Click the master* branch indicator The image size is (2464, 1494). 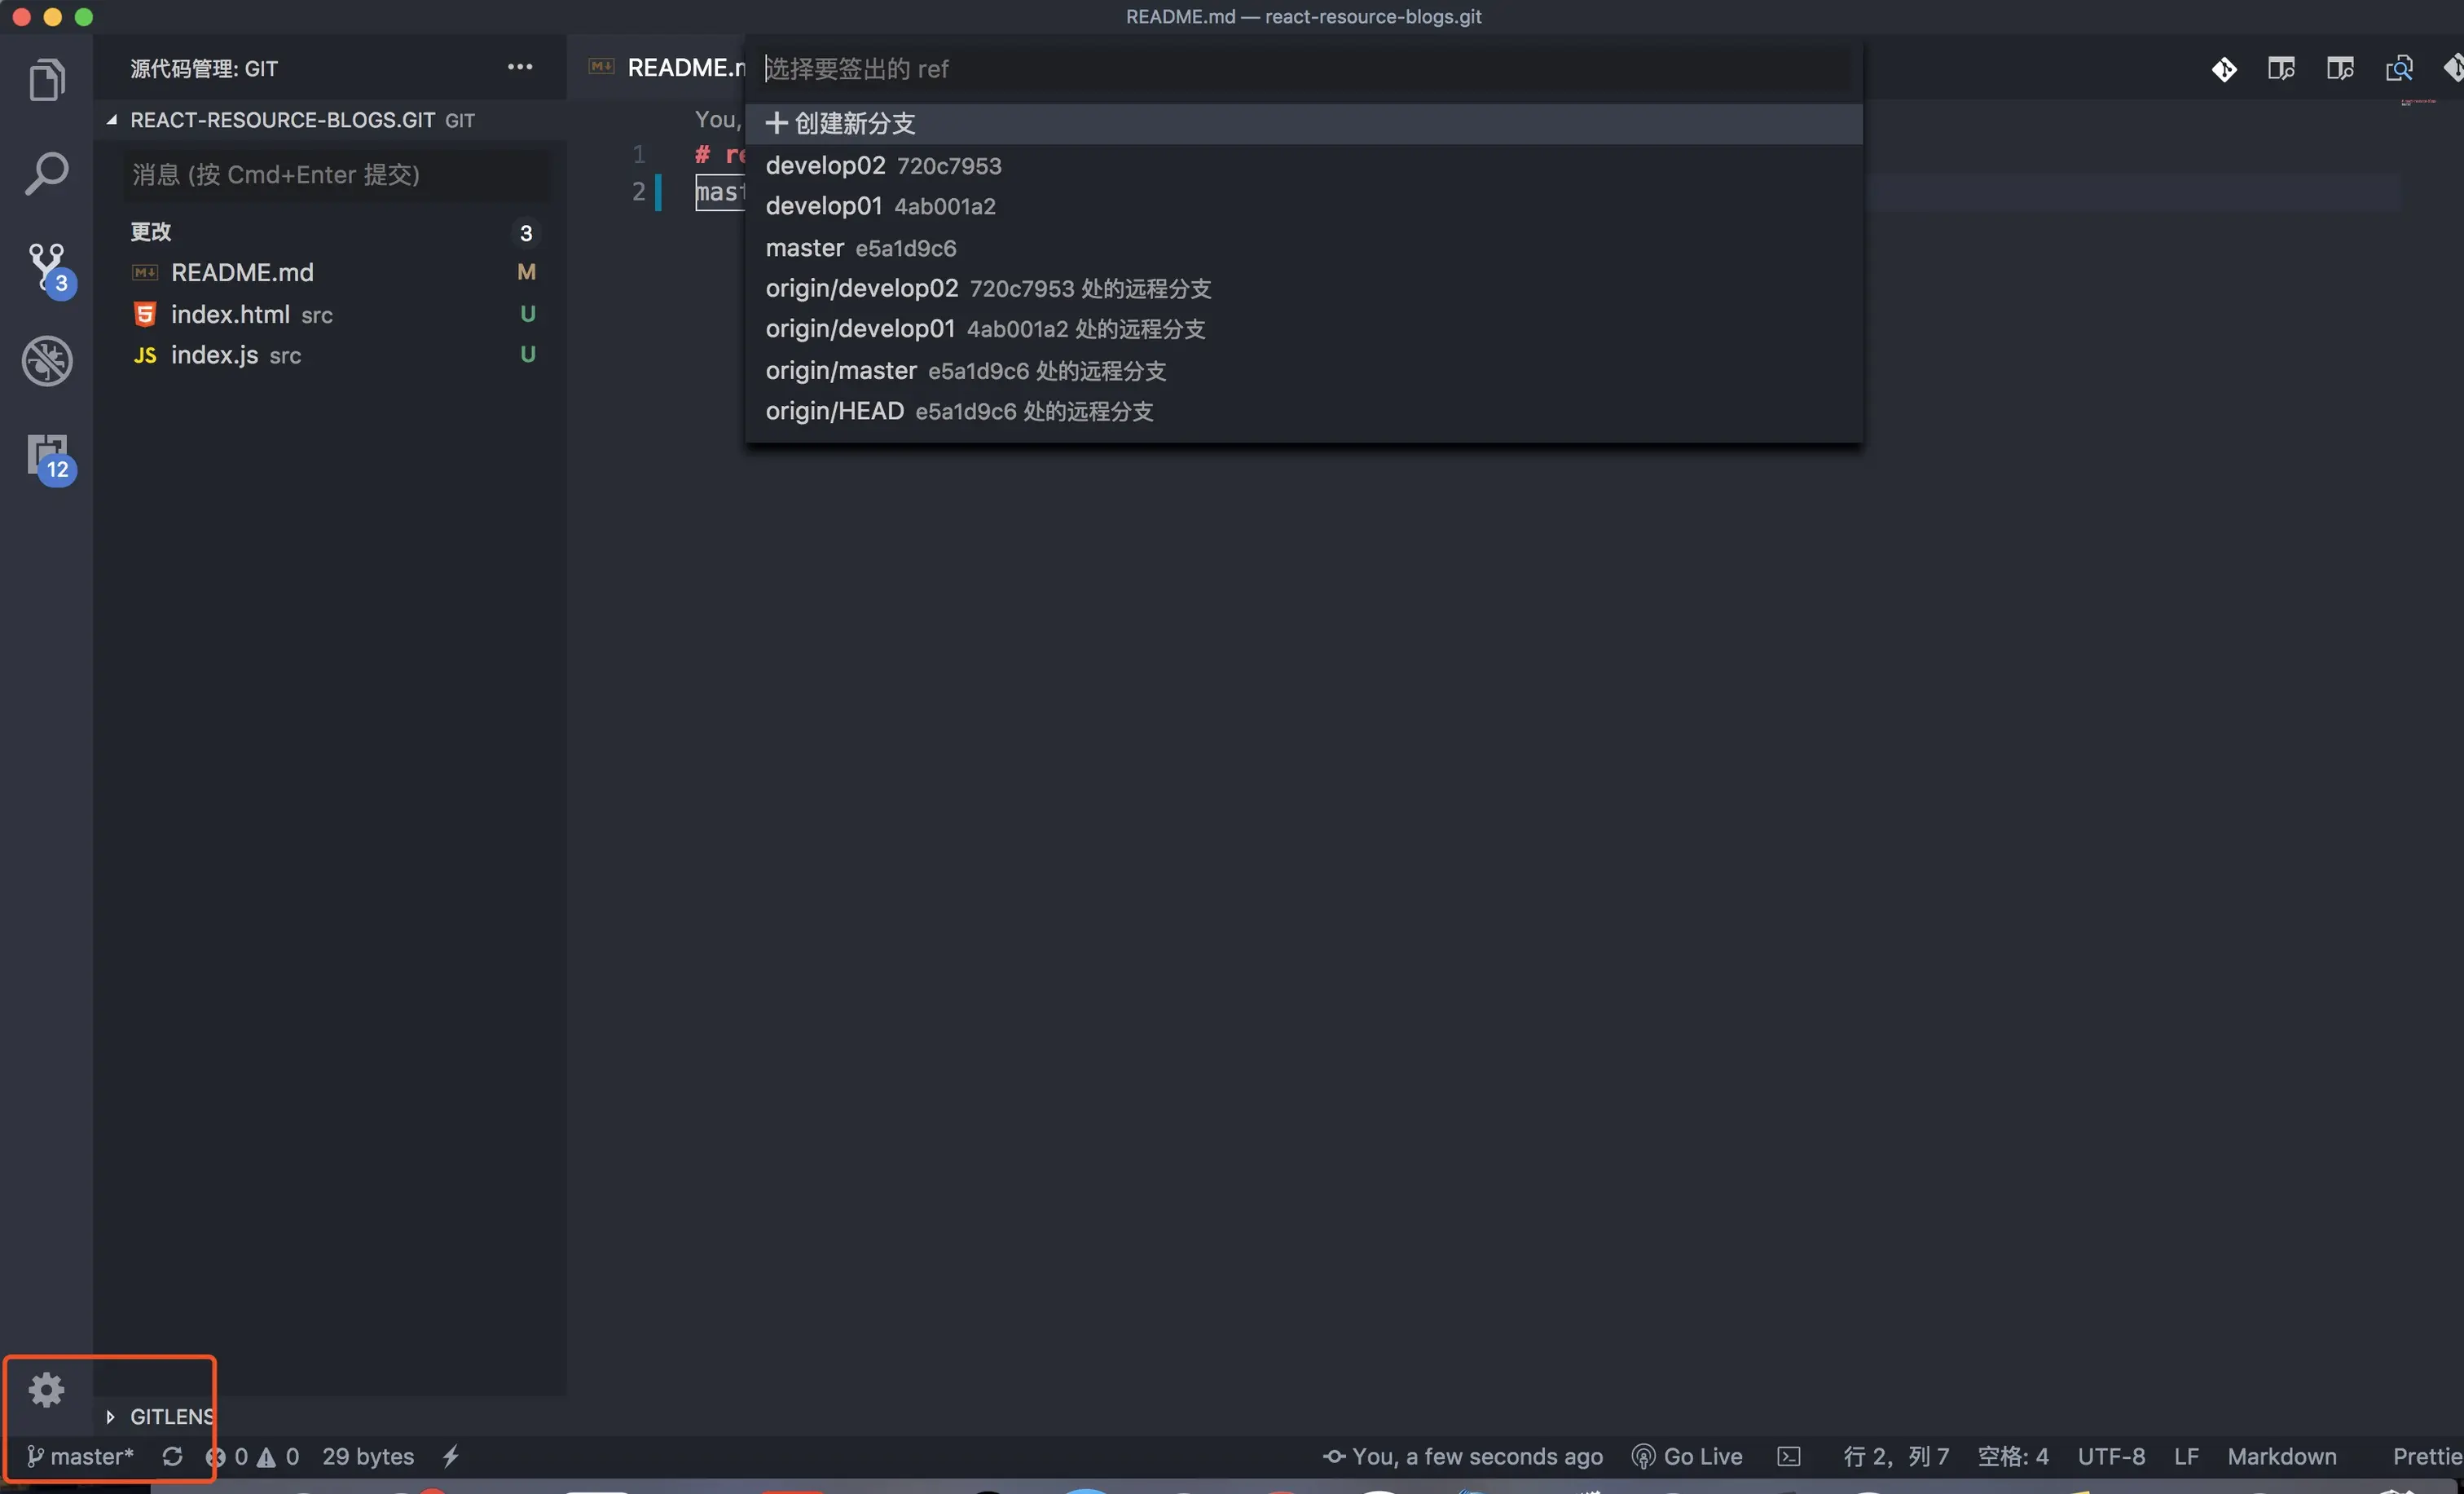point(80,1456)
